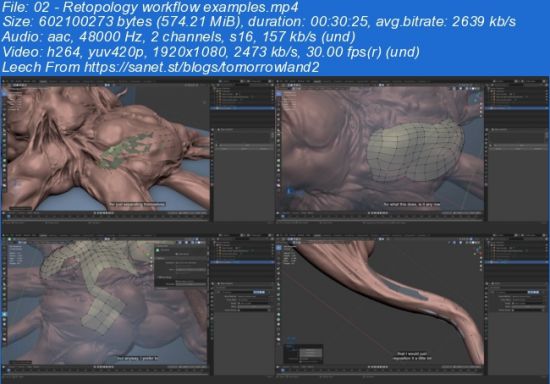Select the 'Video: h264, yuv420p, 1920x1080' info line
Viewport: 550px width, 384px height.
click(211, 52)
